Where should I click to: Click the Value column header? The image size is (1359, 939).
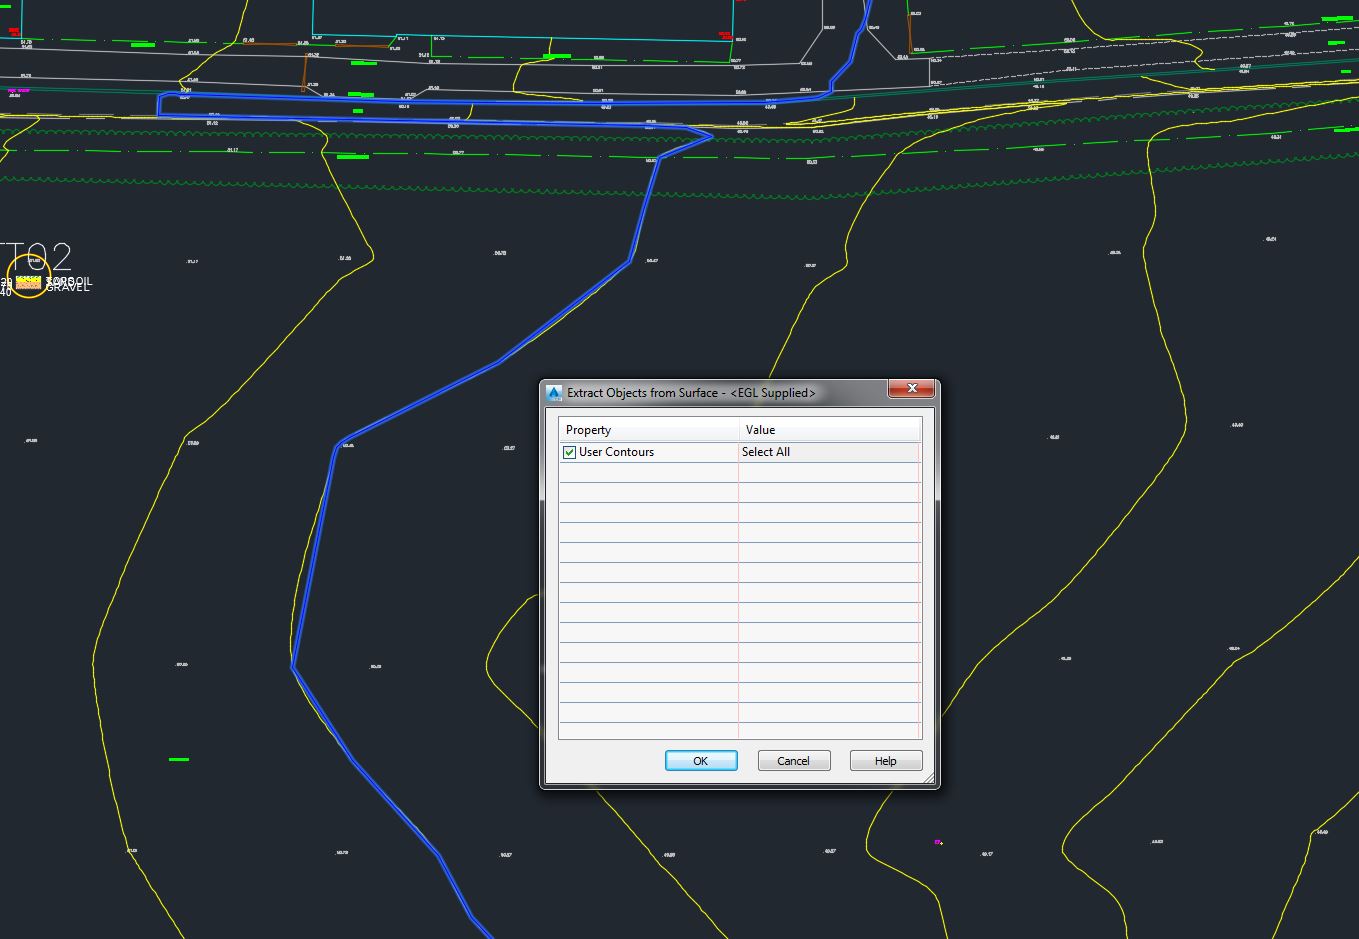click(761, 429)
